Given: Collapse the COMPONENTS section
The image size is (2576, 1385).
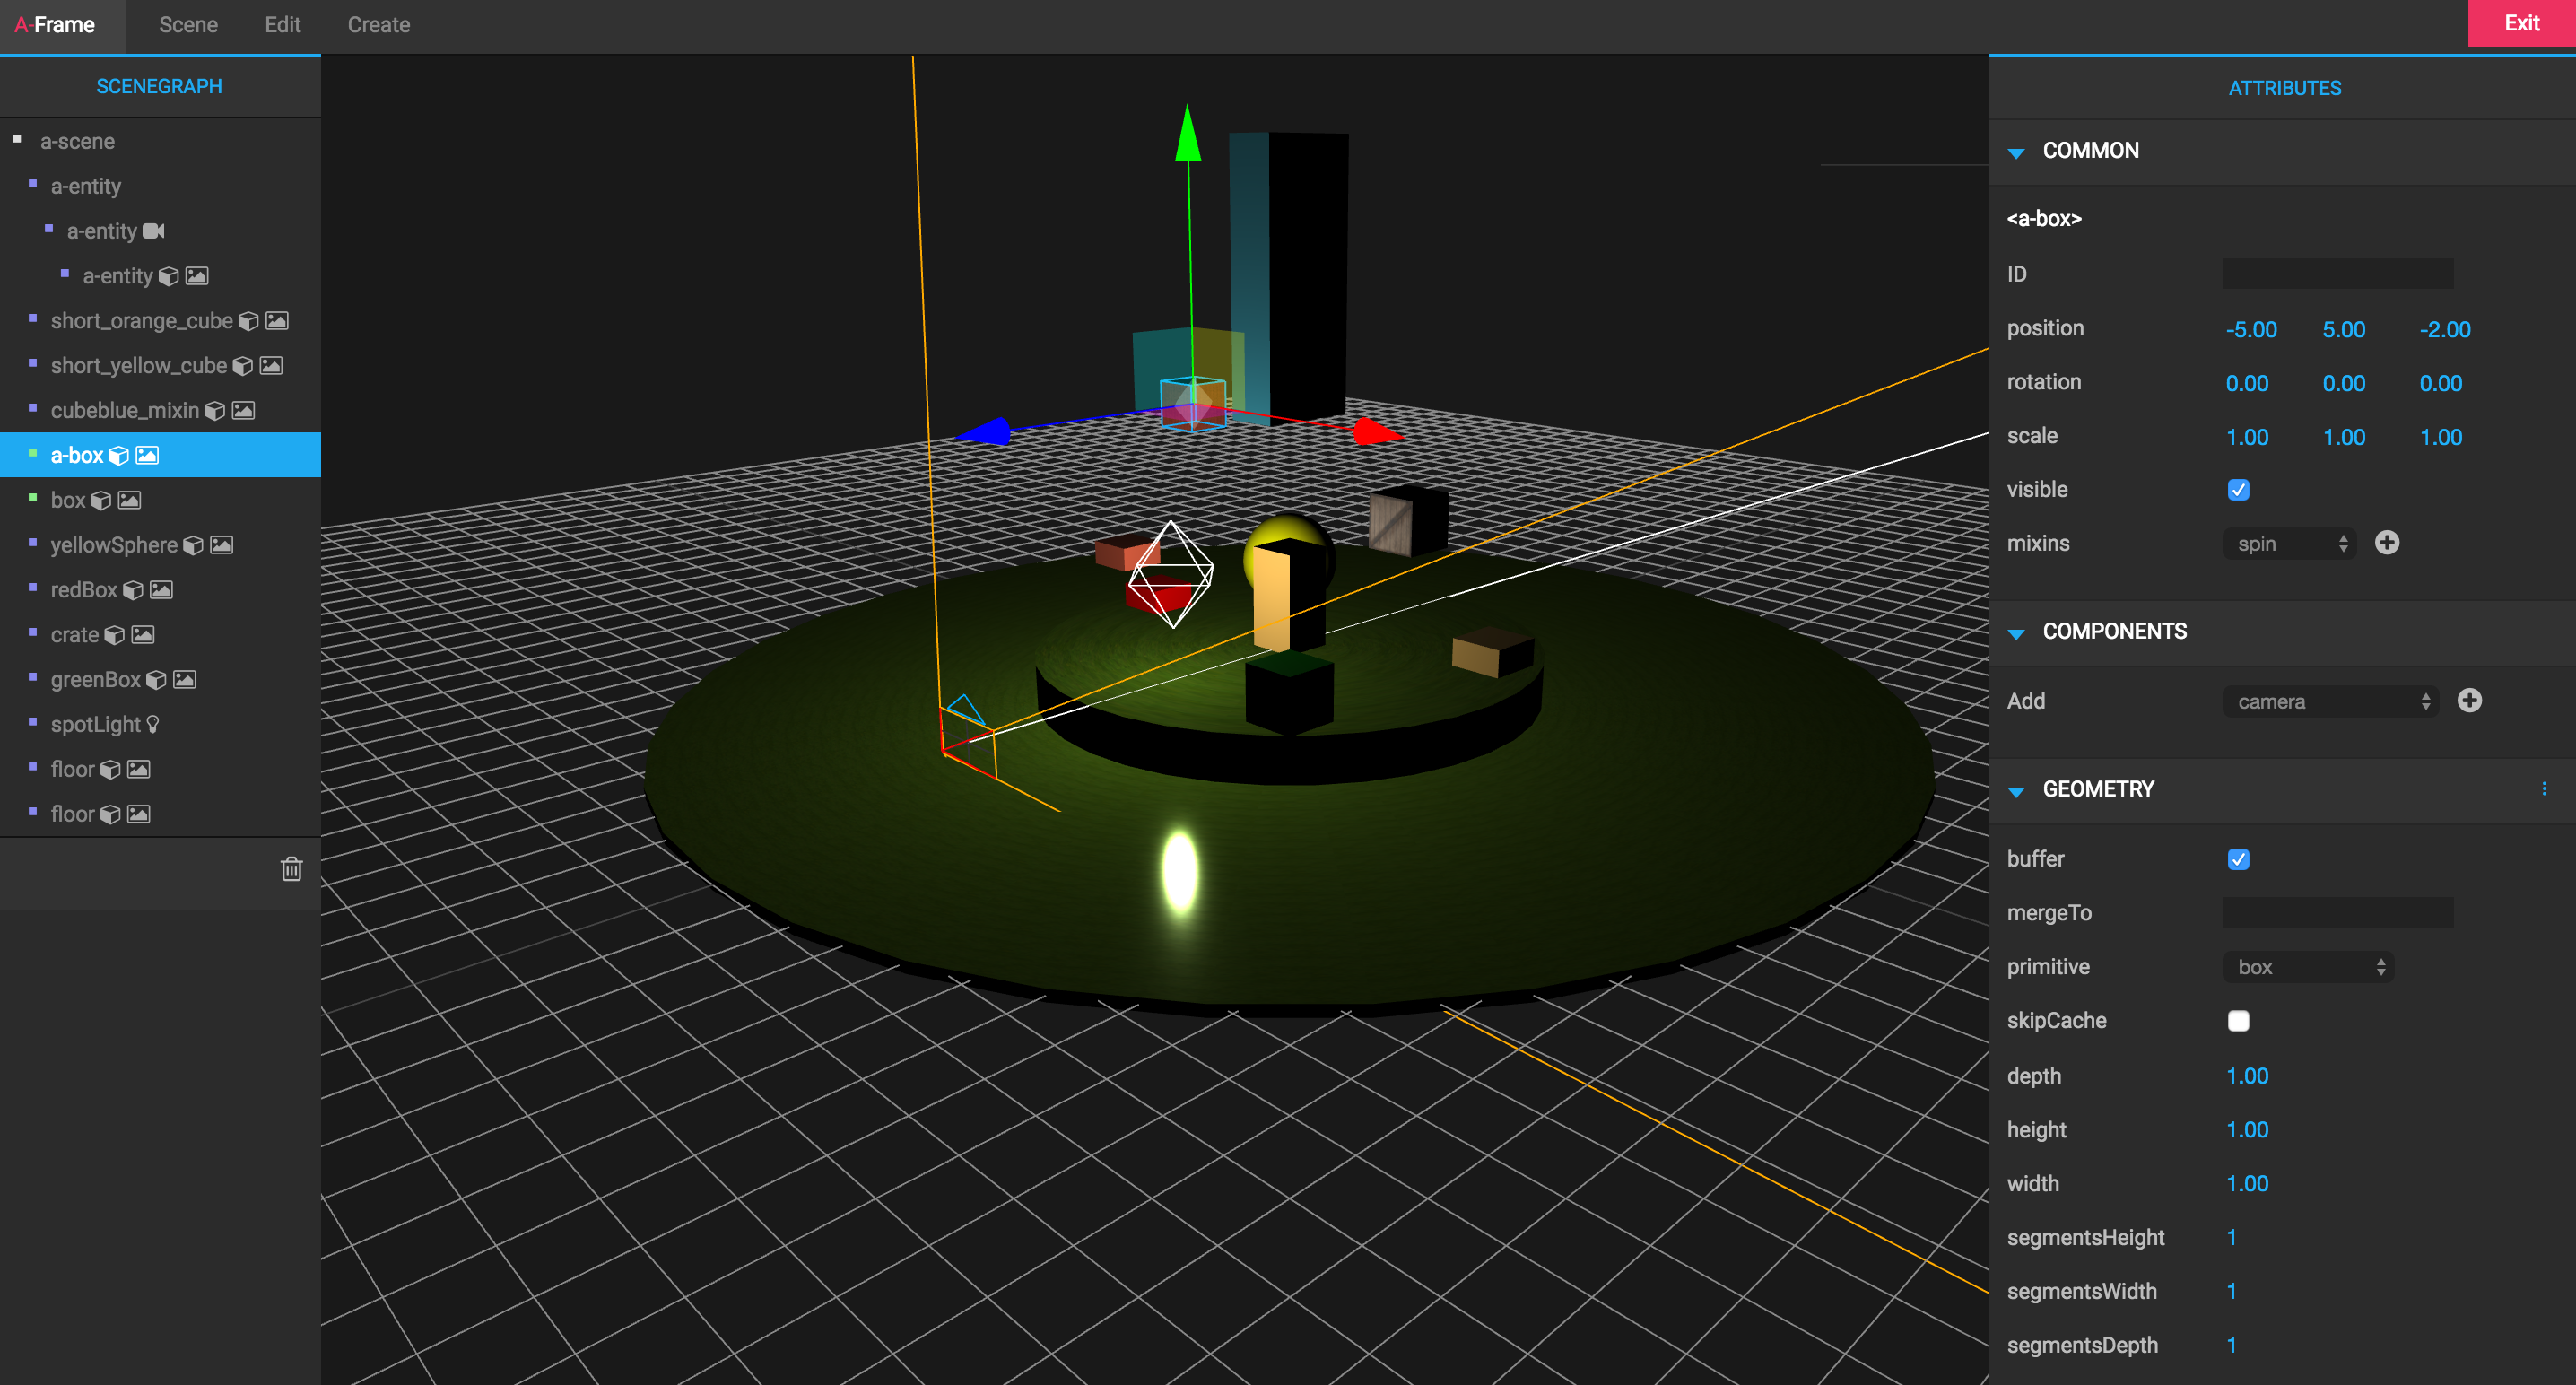Looking at the screenshot, I should tap(2016, 632).
